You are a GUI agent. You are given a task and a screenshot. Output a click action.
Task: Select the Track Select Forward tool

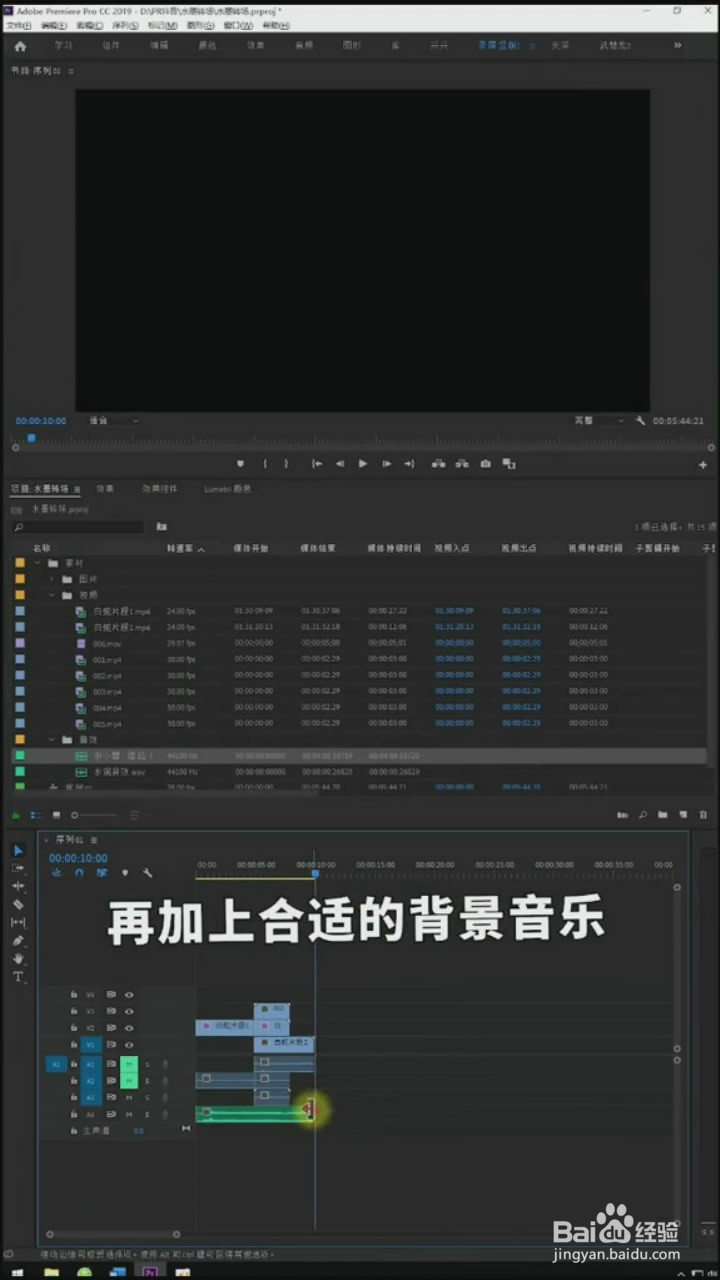[x=18, y=868]
